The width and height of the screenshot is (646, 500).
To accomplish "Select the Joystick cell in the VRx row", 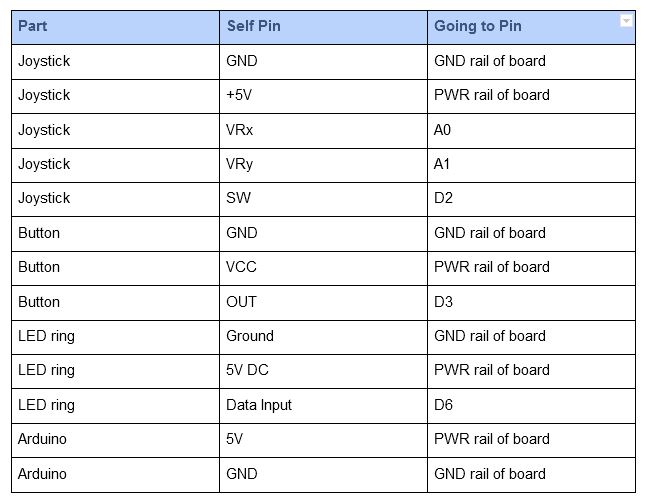I will tap(44, 130).
